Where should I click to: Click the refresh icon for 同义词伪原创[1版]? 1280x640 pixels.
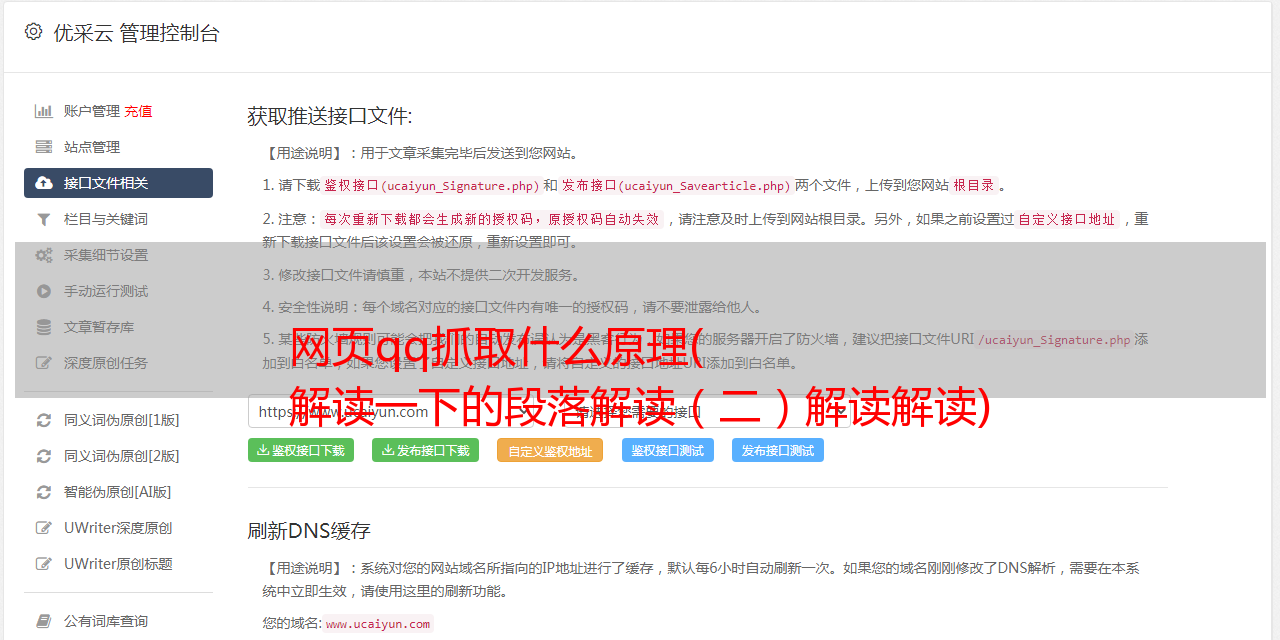44,420
